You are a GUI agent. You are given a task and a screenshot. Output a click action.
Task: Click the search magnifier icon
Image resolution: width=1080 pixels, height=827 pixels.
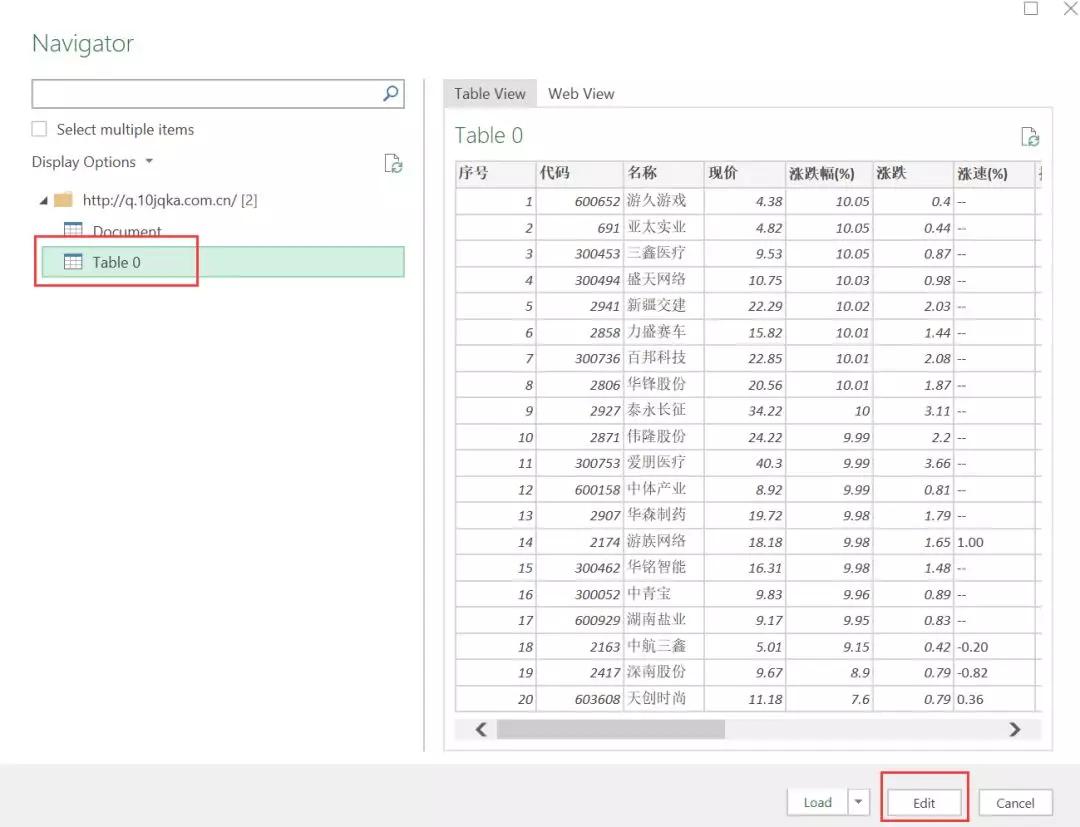pyautogui.click(x=391, y=94)
